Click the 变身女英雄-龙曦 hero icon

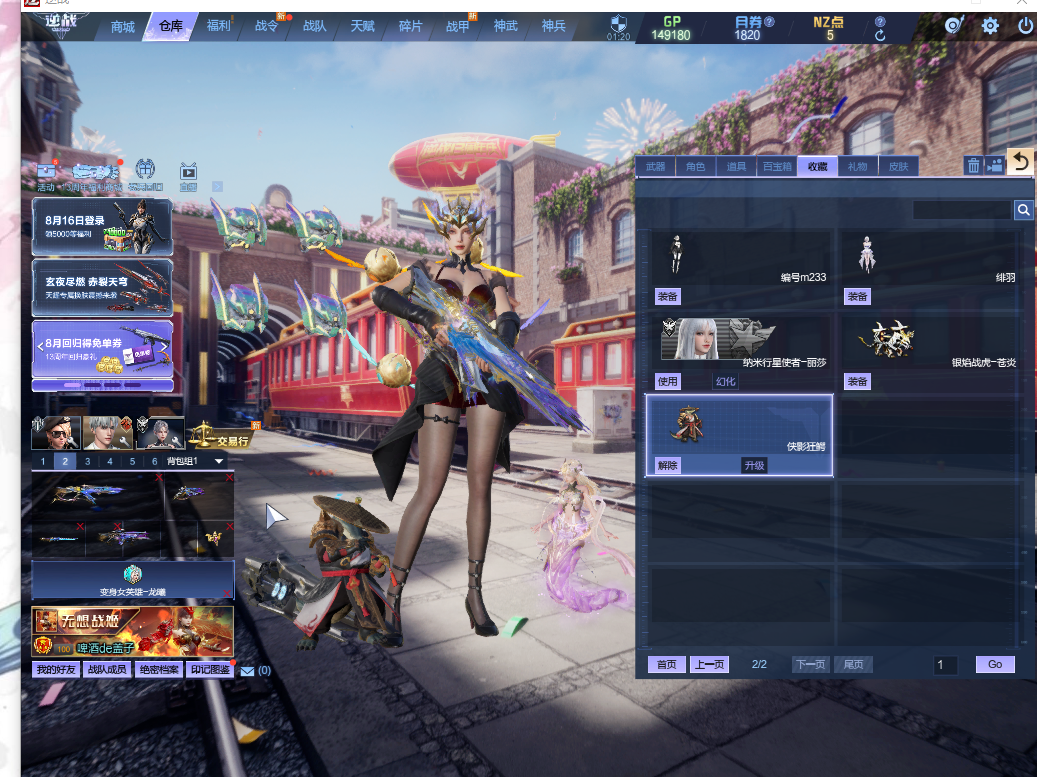coord(133,574)
